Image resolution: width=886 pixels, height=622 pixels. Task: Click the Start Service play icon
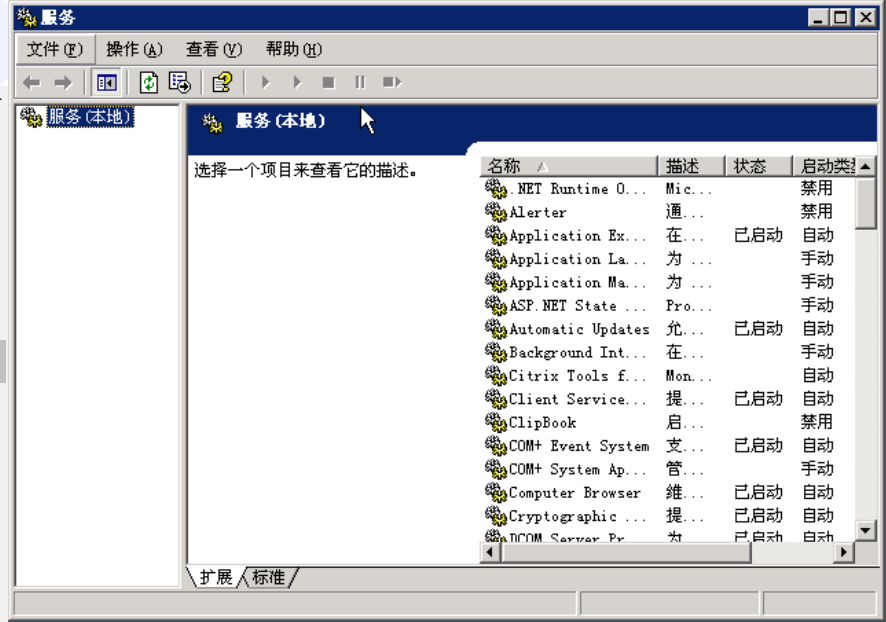point(266,83)
